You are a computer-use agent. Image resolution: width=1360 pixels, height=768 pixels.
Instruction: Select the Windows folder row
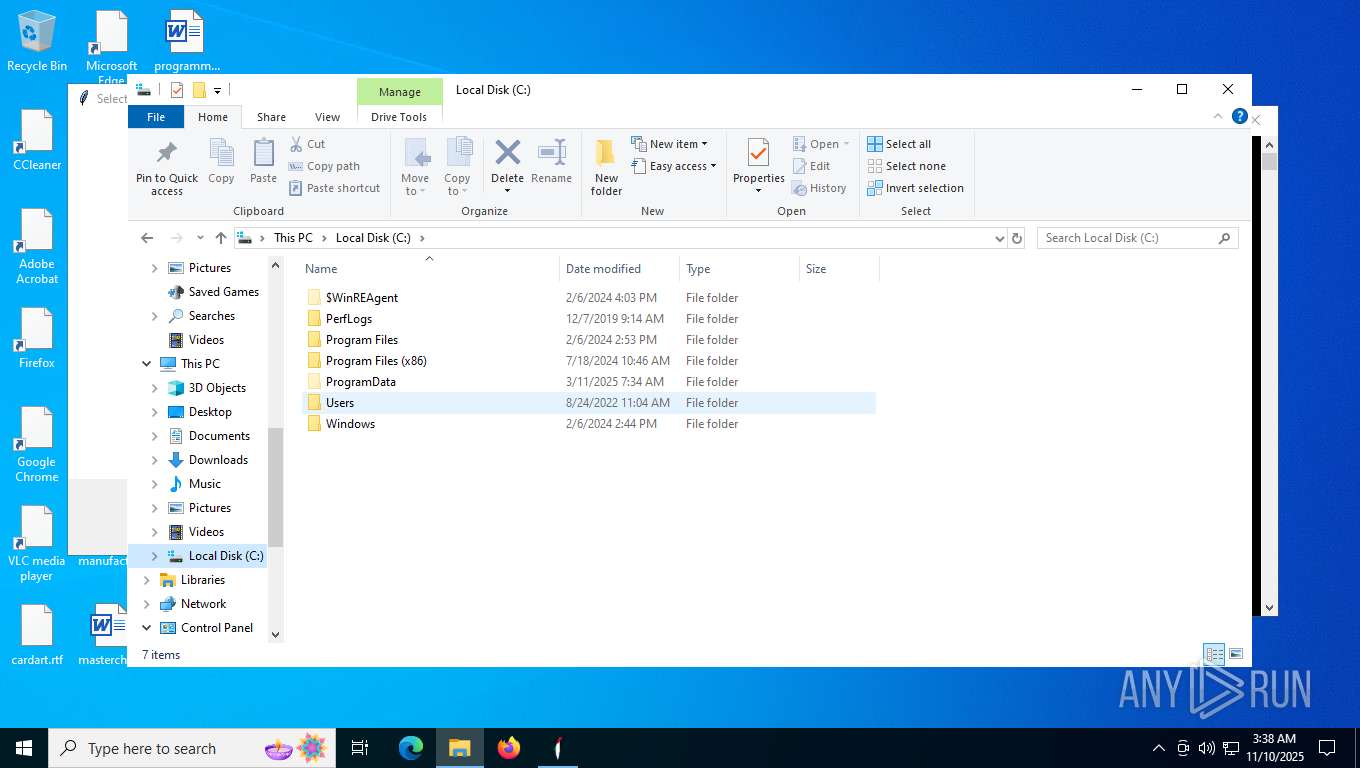click(589, 424)
